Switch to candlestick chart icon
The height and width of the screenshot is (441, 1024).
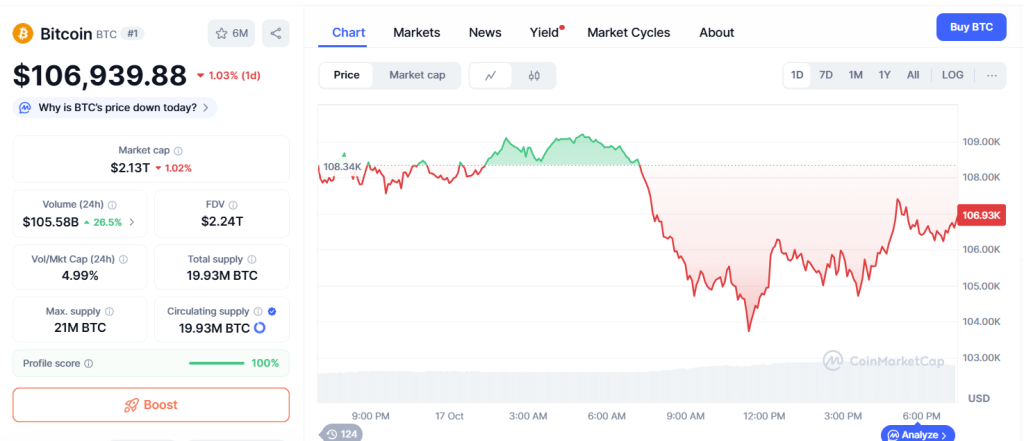(x=534, y=75)
